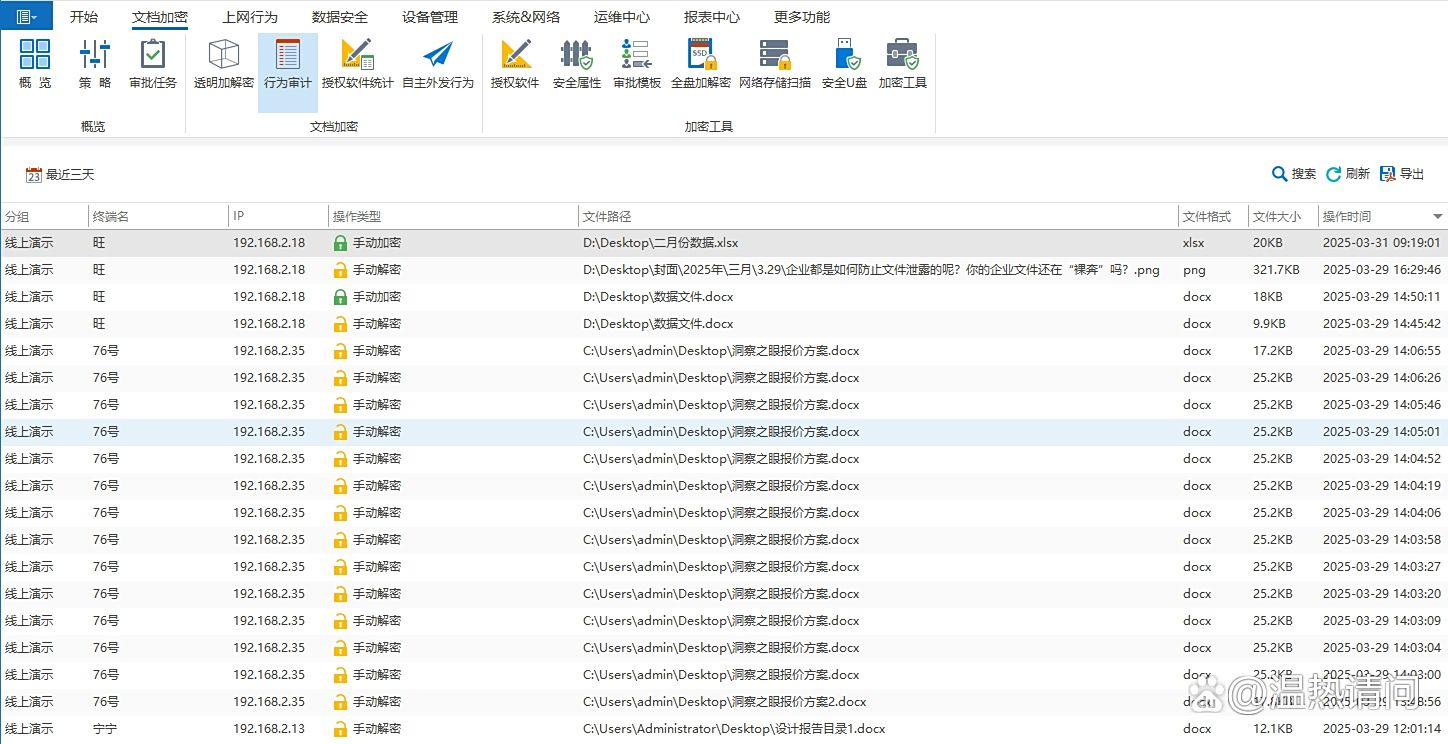
Task: Click the 搜索 search button
Action: click(x=1295, y=172)
